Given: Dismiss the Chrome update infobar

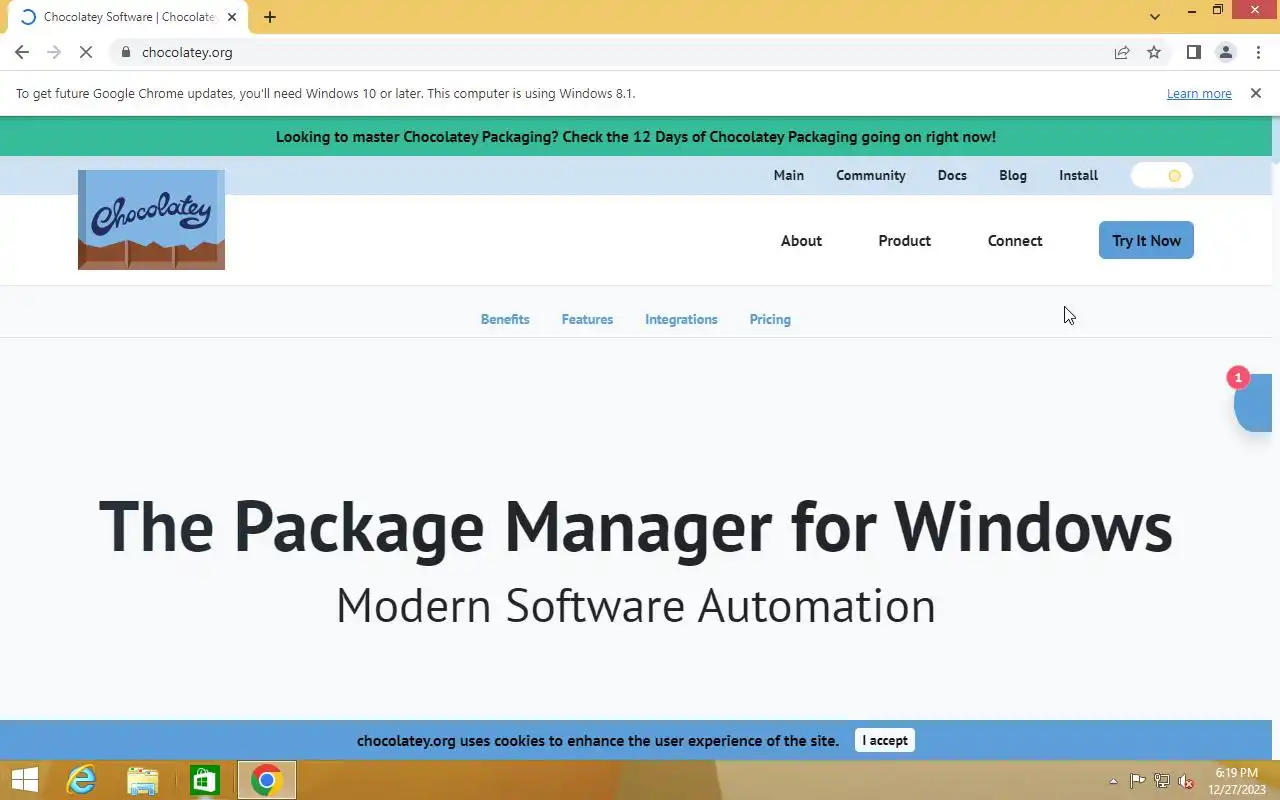Looking at the screenshot, I should point(1255,93).
